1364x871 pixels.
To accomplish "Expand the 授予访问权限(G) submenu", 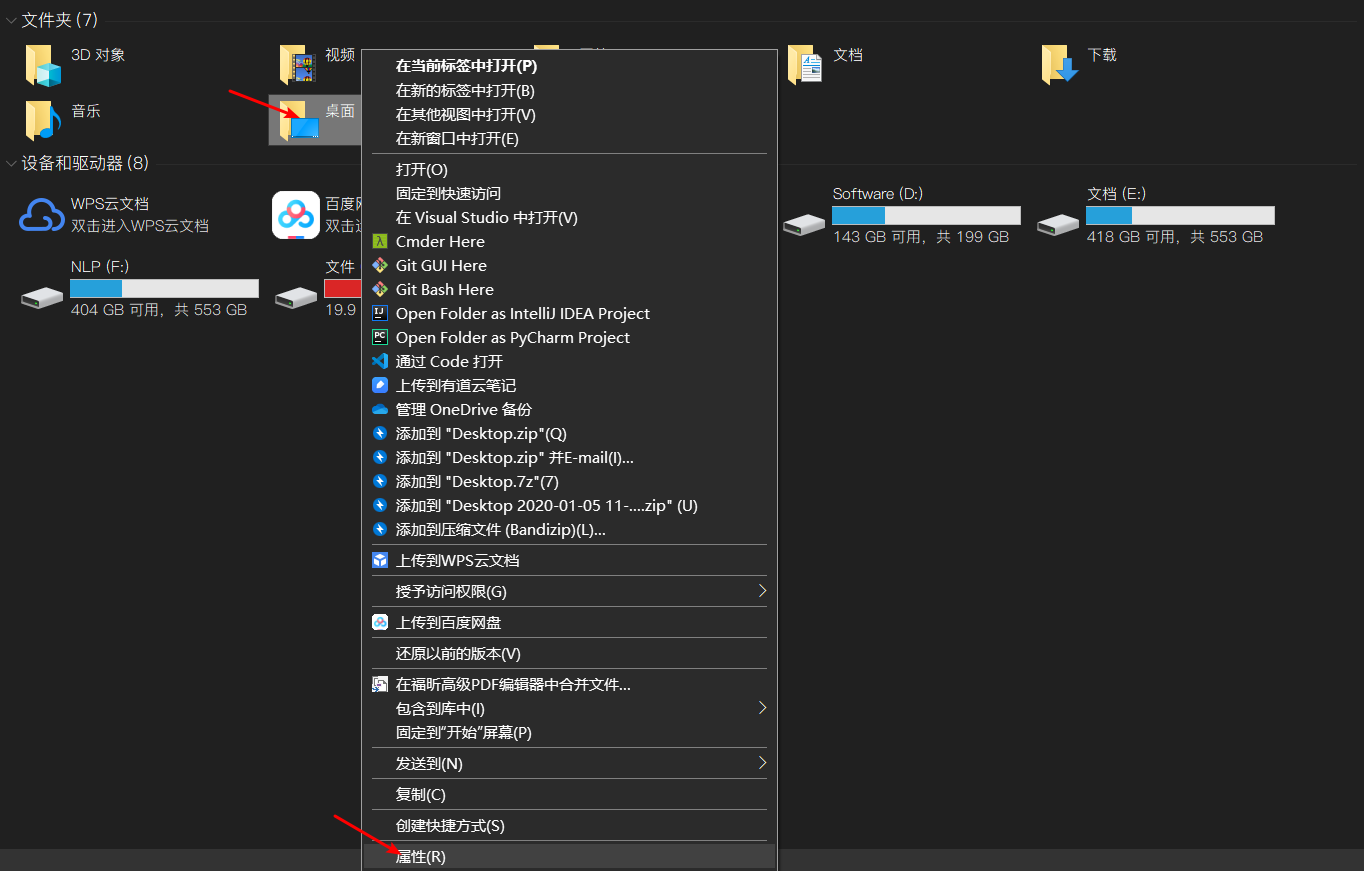I will [761, 591].
